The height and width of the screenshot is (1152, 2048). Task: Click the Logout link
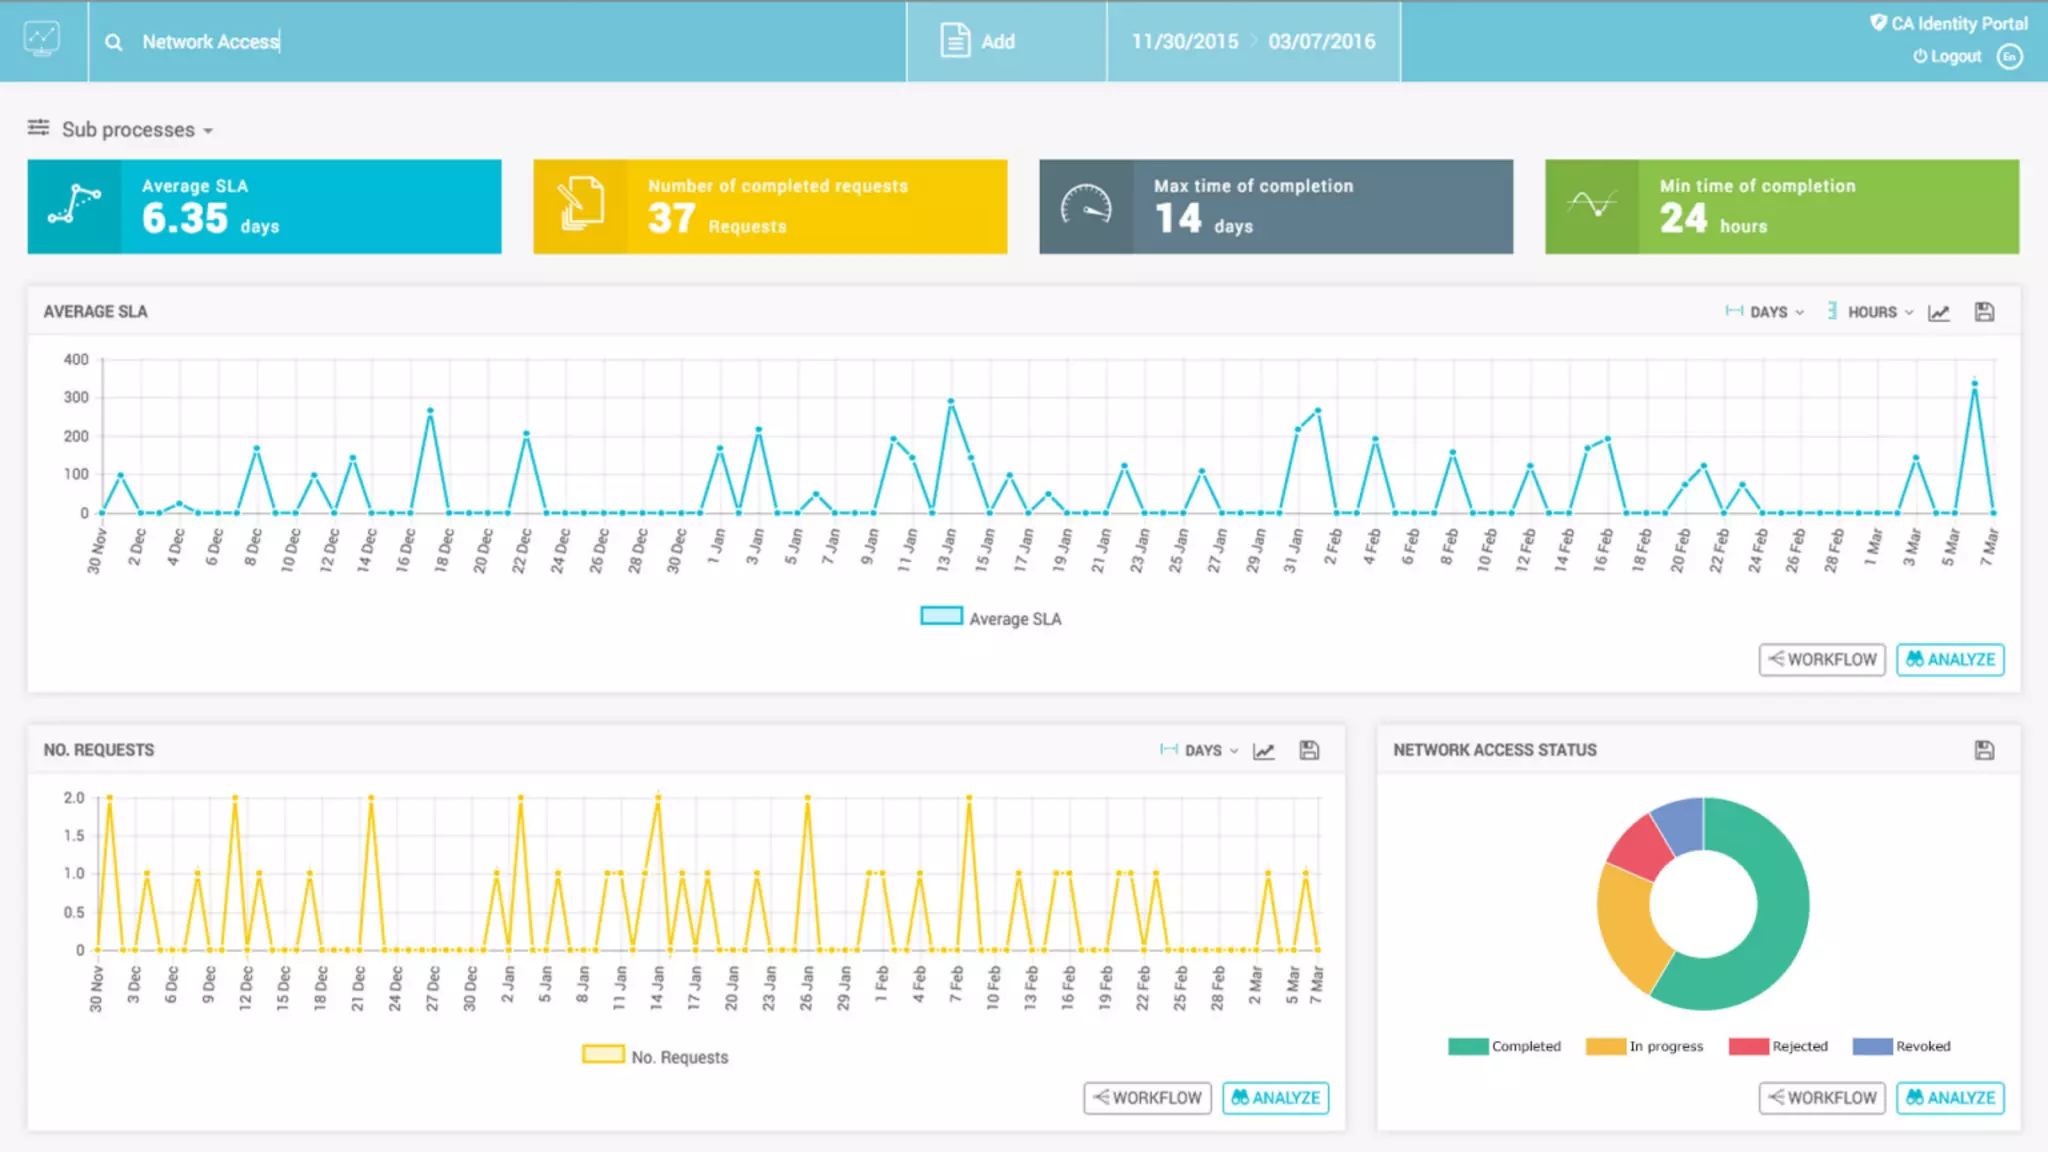[1947, 57]
